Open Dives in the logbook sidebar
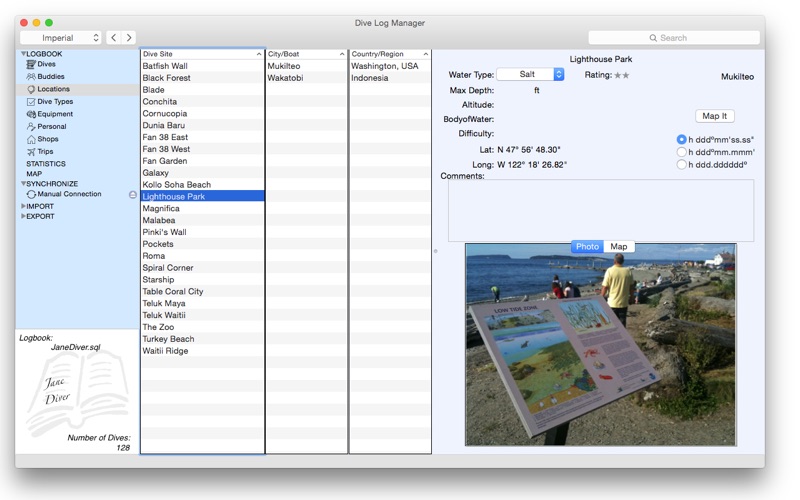The height and width of the screenshot is (500, 800). click(x=46, y=64)
